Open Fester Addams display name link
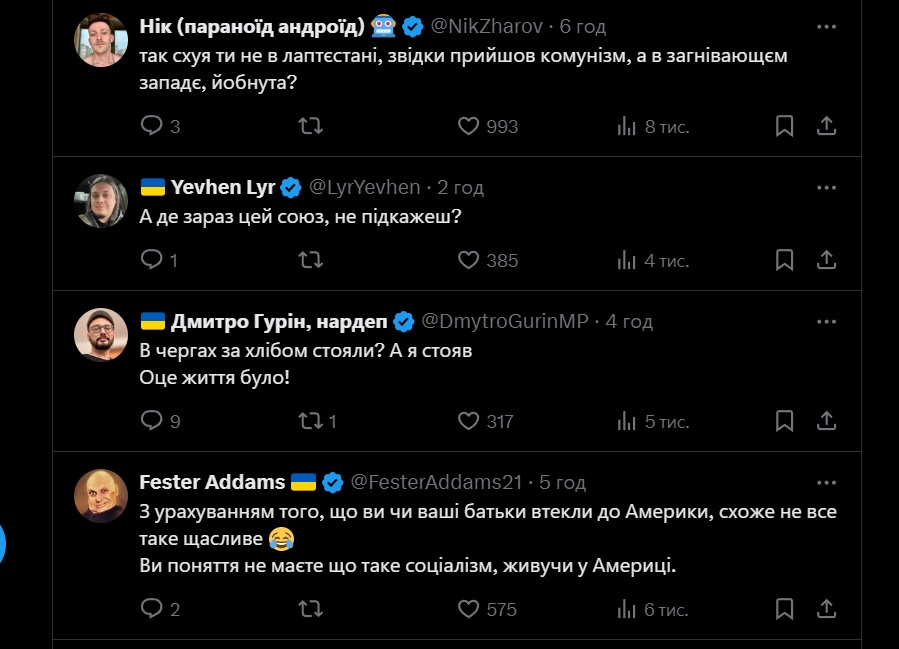 (212, 482)
